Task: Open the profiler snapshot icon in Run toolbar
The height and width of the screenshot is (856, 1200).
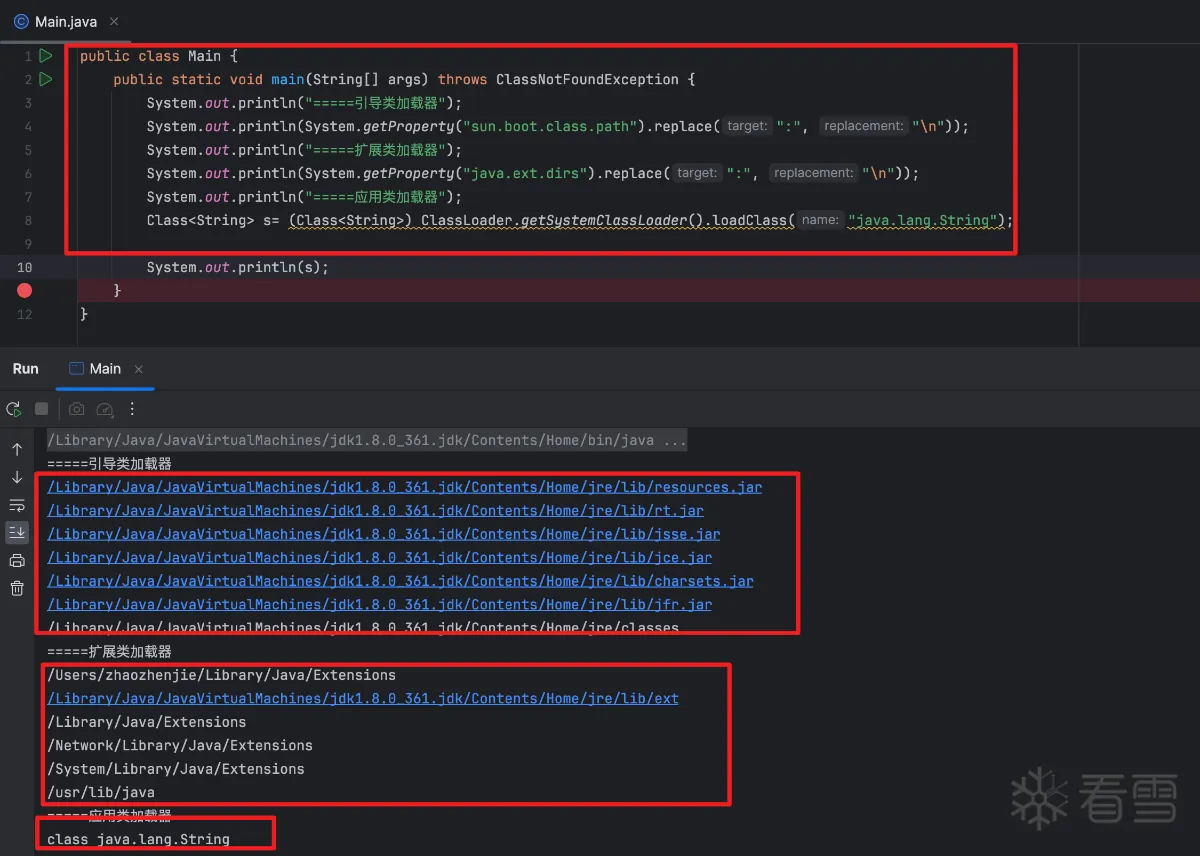Action: [x=105, y=409]
